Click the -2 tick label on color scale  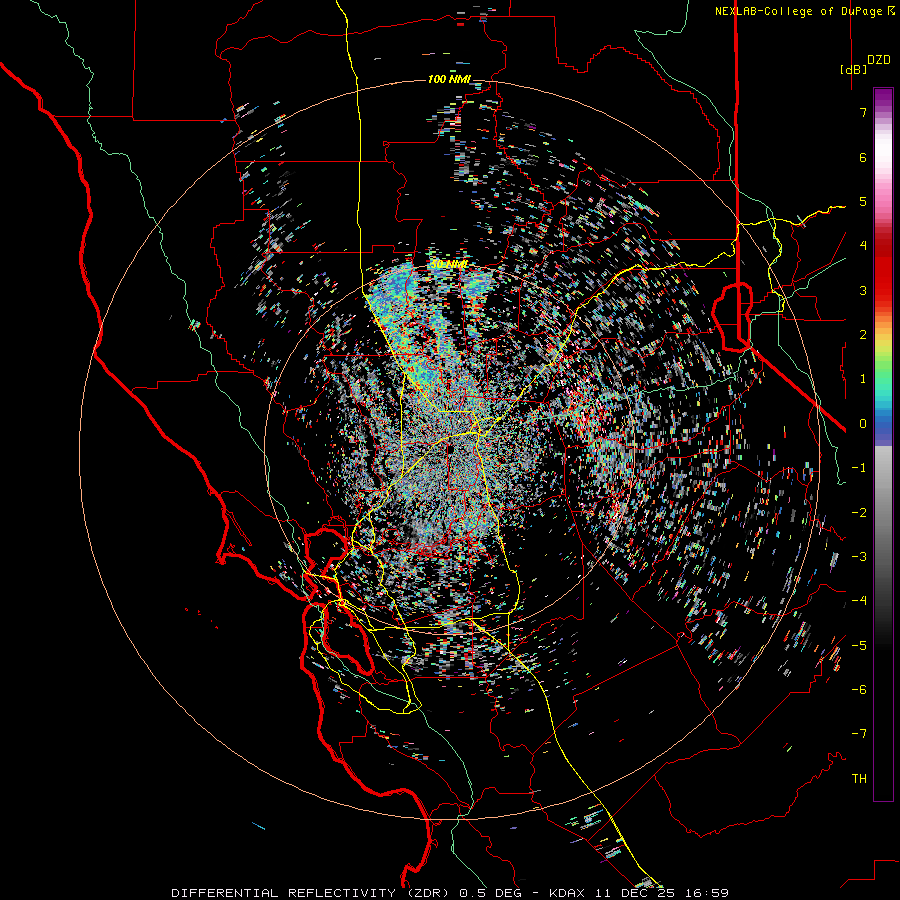(859, 513)
